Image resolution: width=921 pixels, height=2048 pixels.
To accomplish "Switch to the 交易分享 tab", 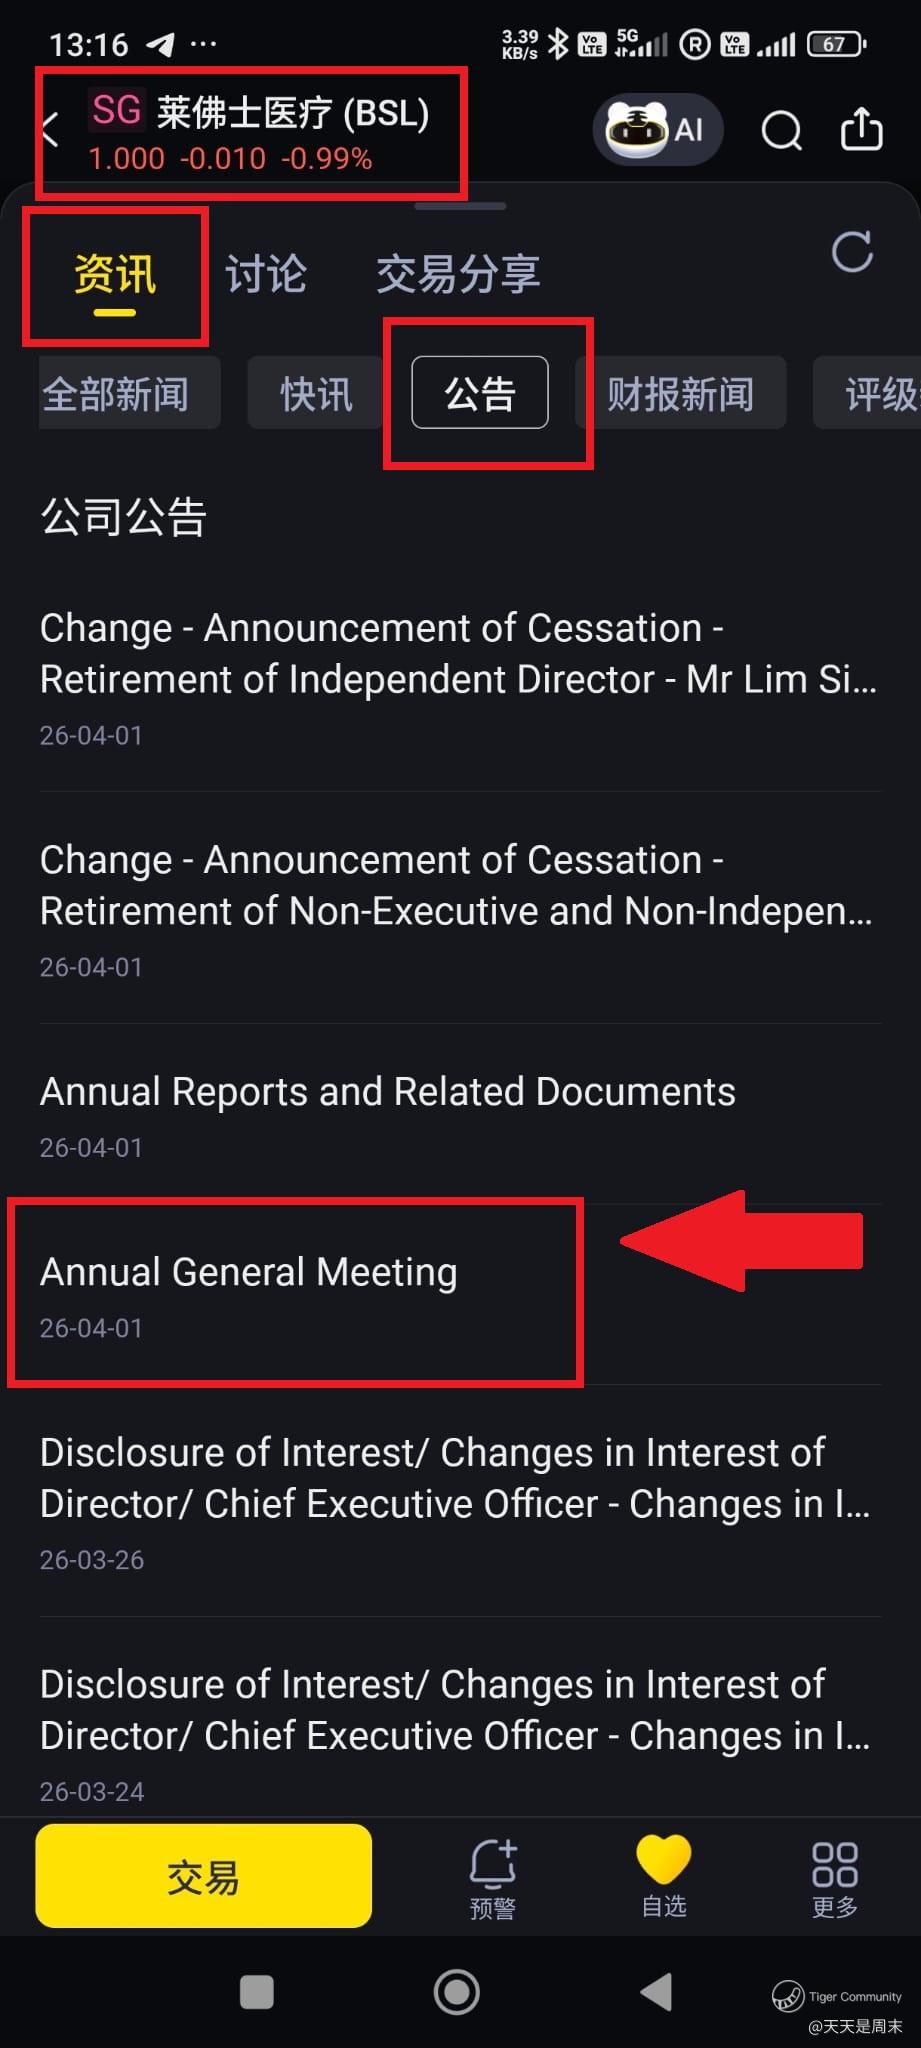I will click(x=458, y=274).
